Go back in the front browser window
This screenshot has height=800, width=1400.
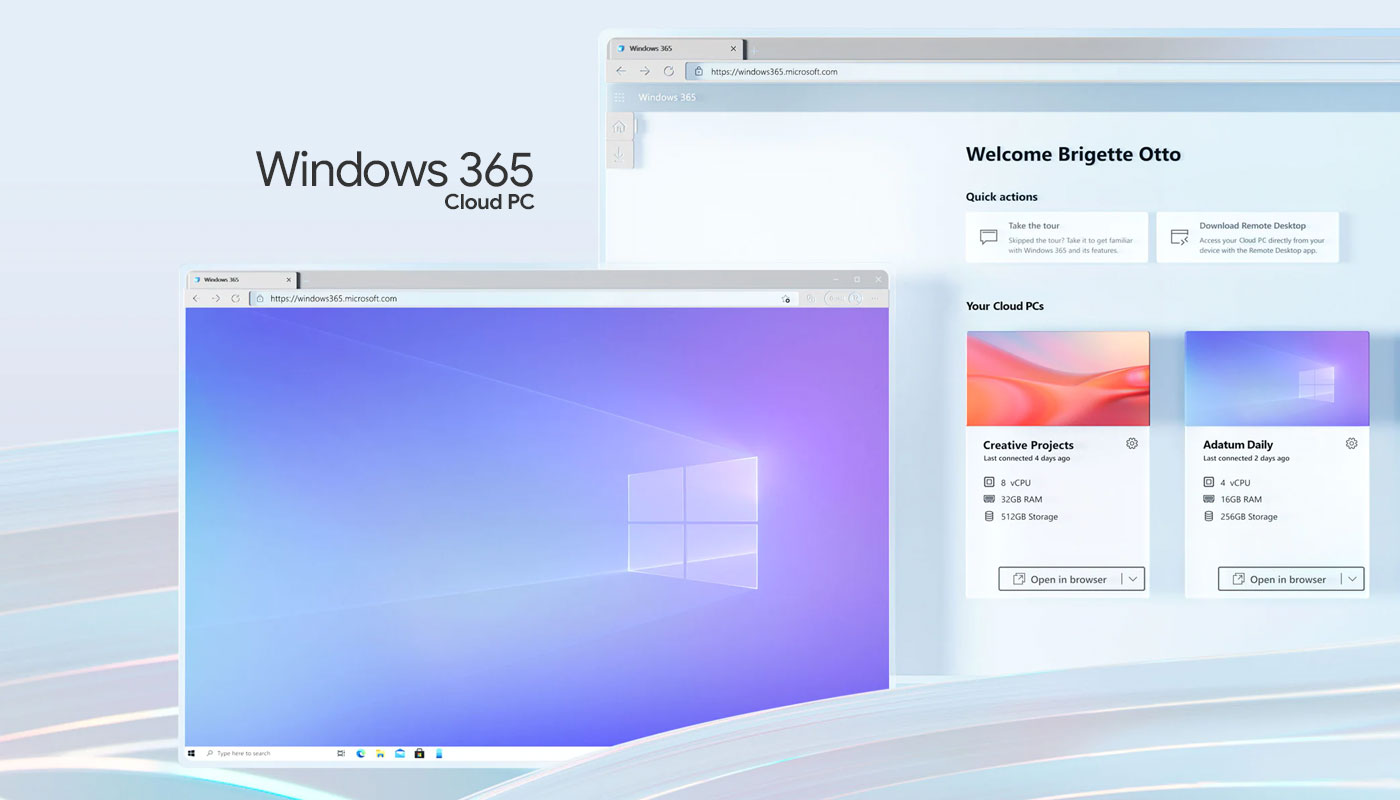(195, 298)
